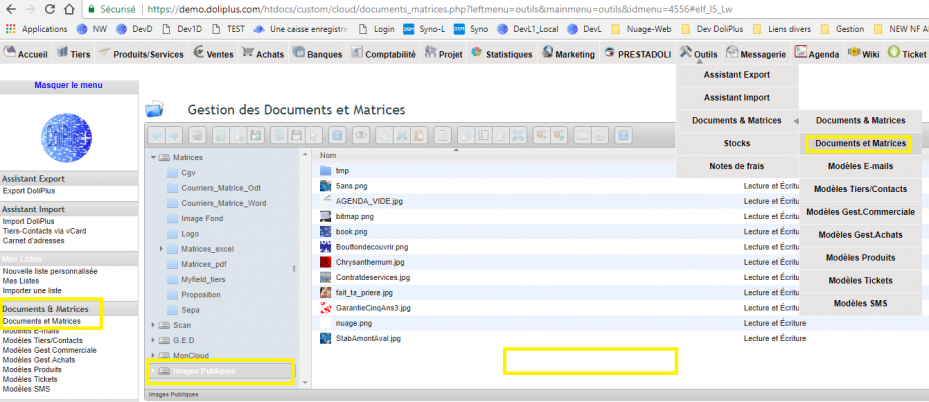Expand the Scan volume in tree
Screen dimensions: 929x402
153,325
